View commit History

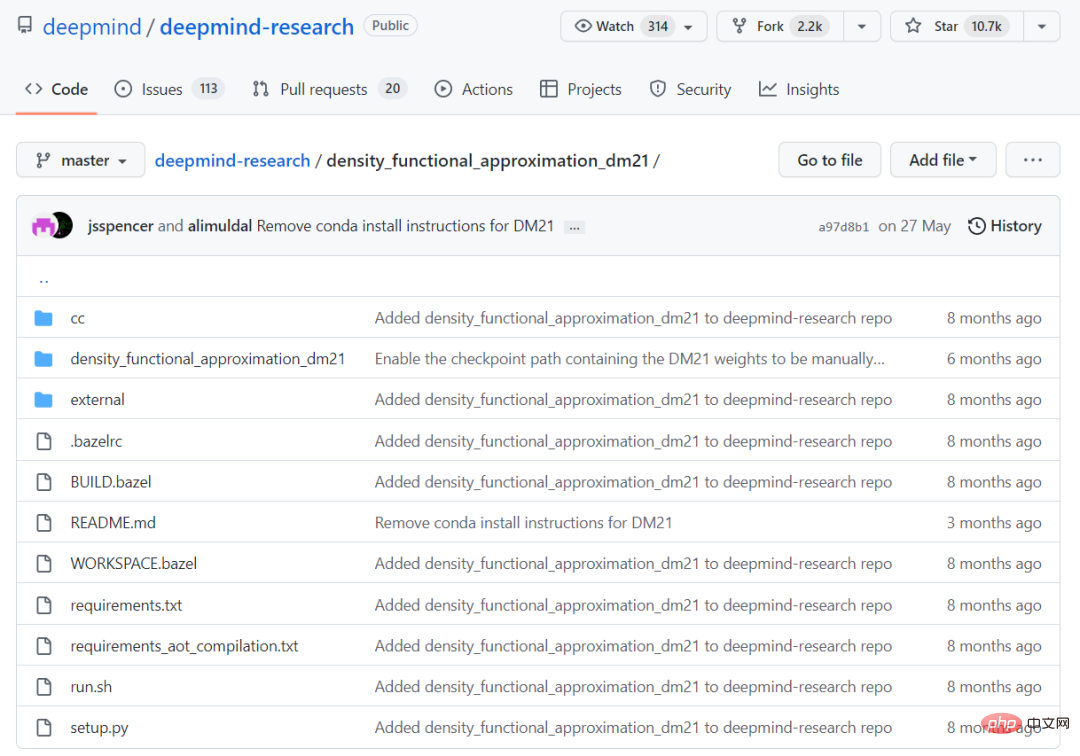click(1005, 226)
